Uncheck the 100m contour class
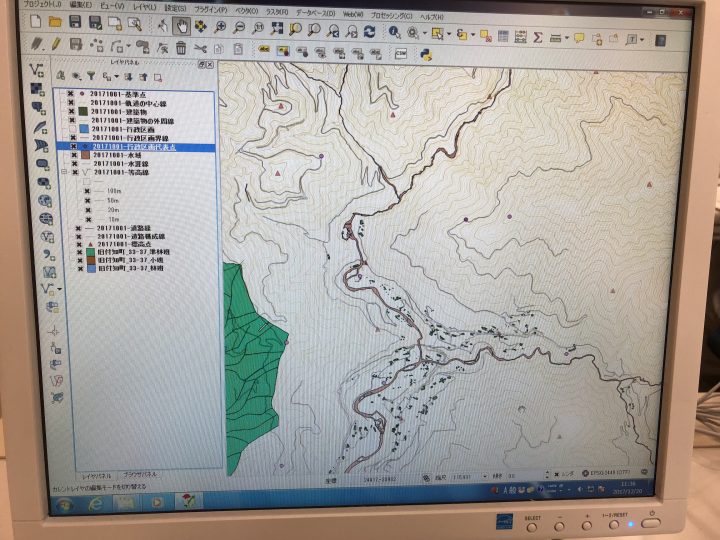Screen dimensions: 720x540 [87, 191]
